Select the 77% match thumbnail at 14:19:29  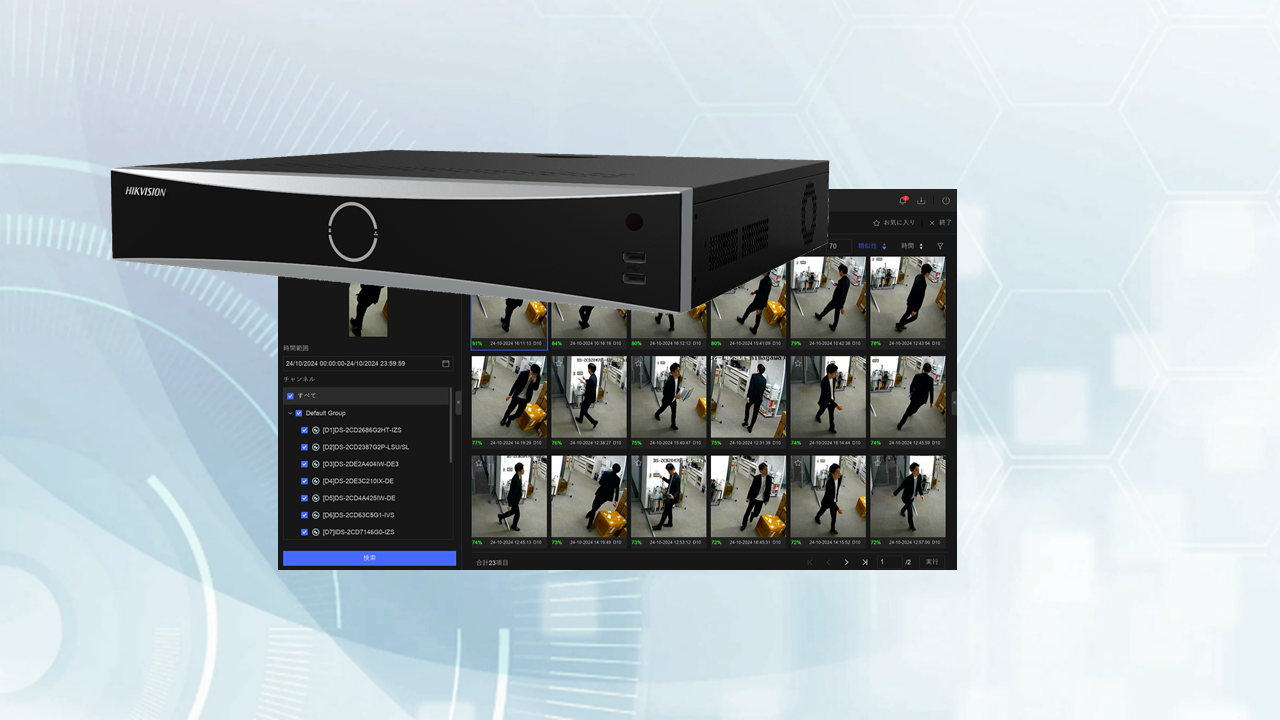coord(509,397)
